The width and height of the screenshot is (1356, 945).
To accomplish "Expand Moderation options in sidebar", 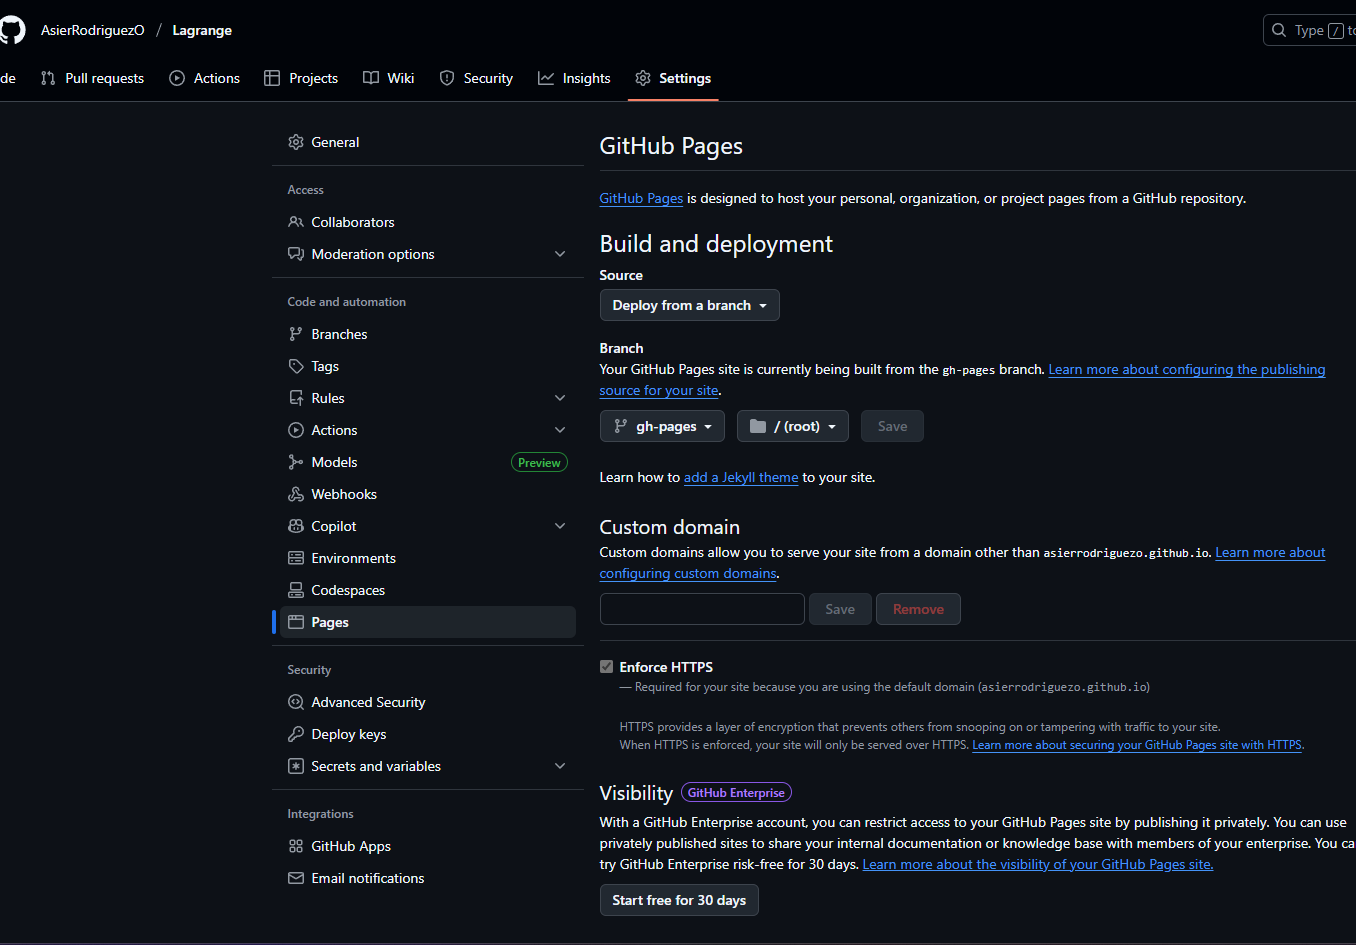I will pyautogui.click(x=560, y=254).
